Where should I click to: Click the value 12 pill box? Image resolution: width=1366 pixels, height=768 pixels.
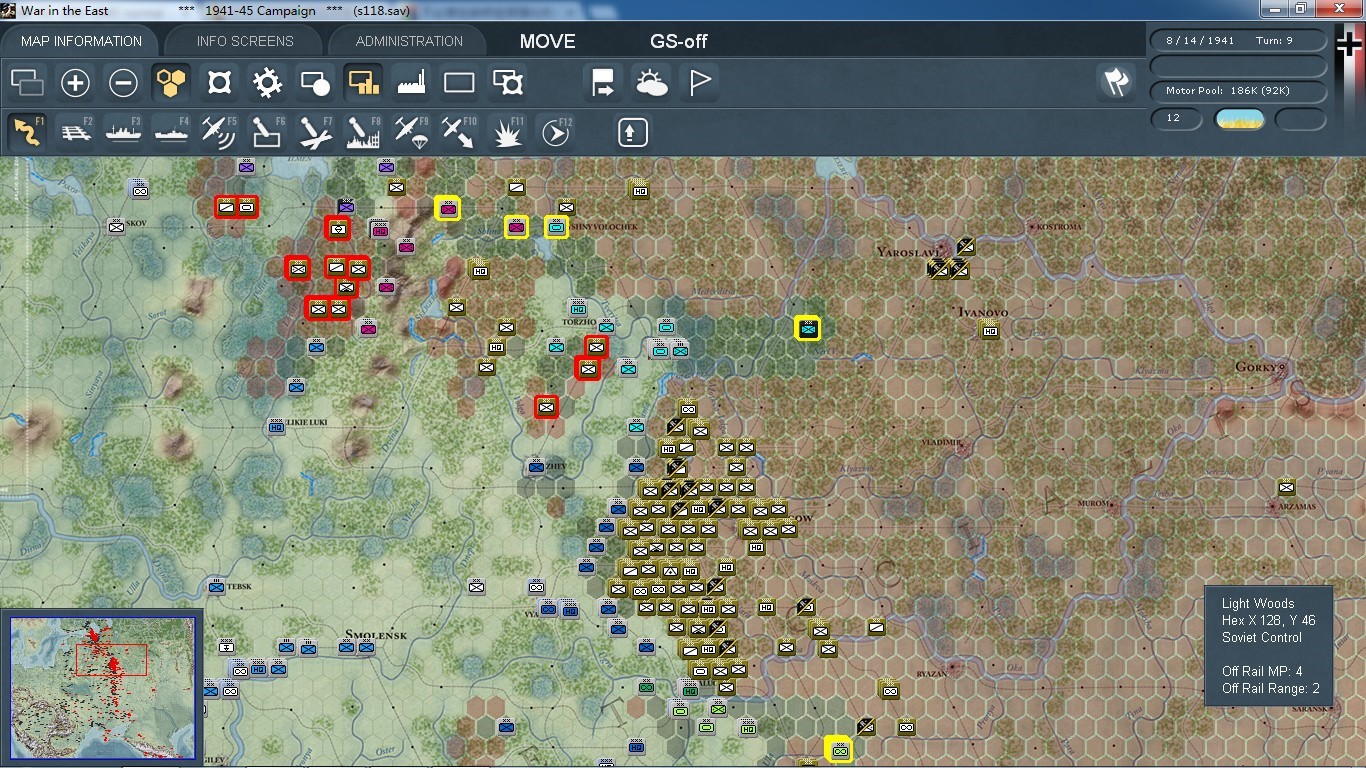(x=1177, y=118)
